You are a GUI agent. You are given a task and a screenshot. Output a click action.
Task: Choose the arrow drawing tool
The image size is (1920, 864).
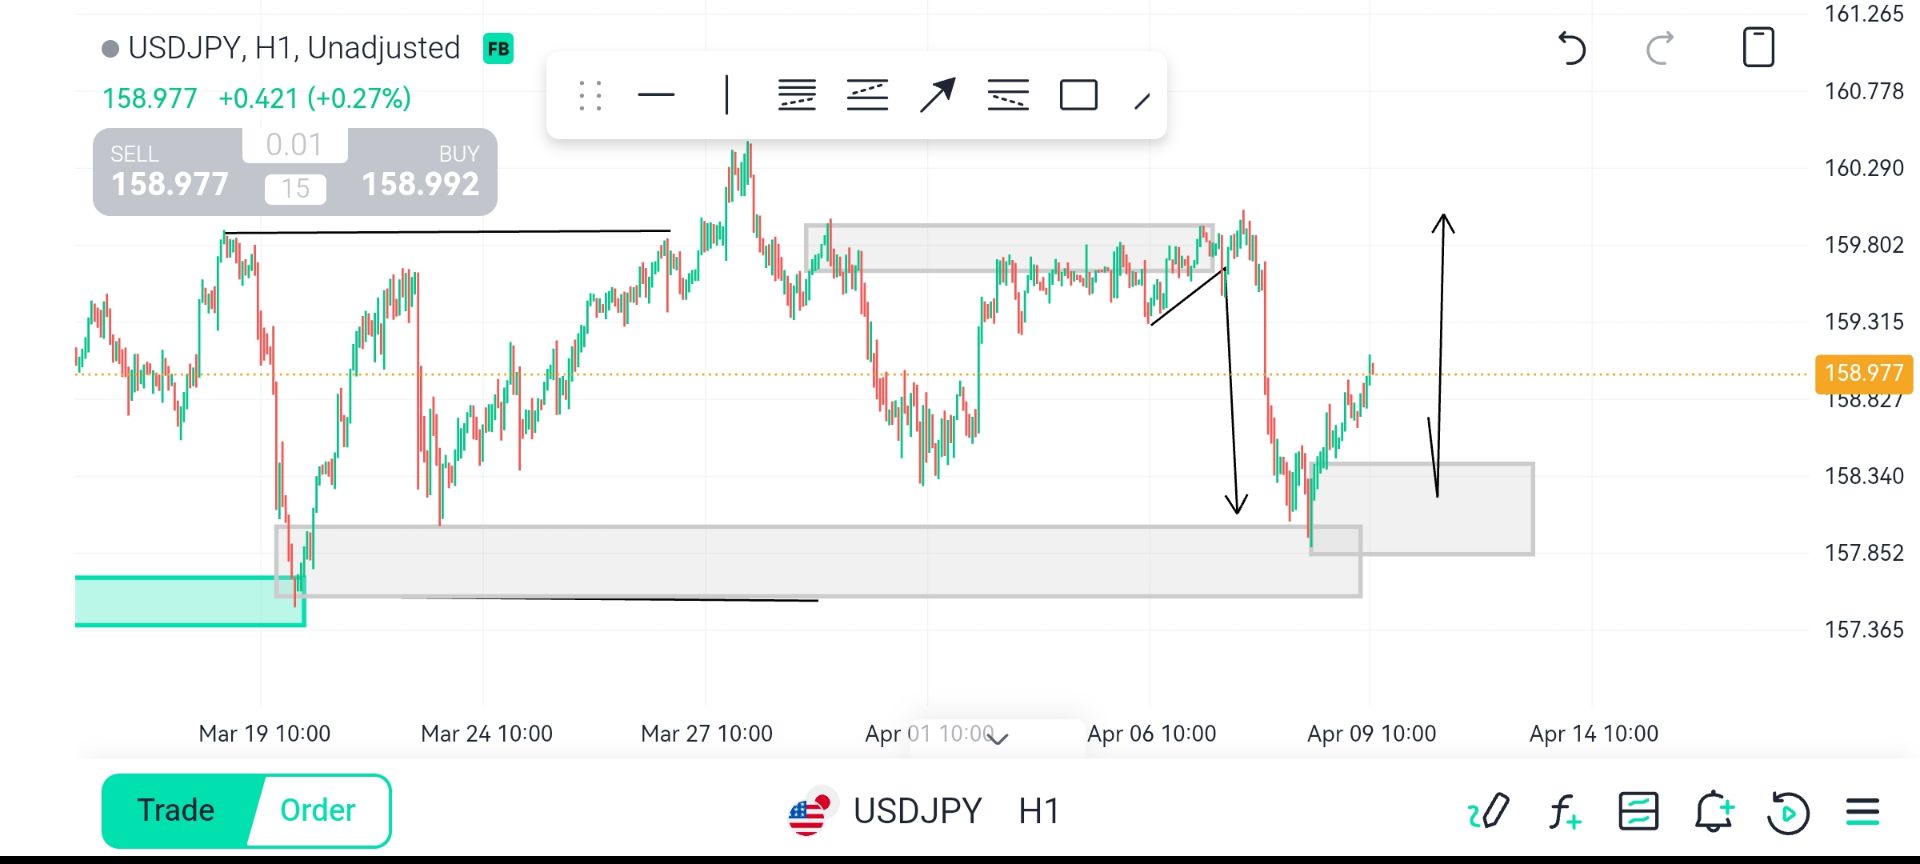pos(937,96)
